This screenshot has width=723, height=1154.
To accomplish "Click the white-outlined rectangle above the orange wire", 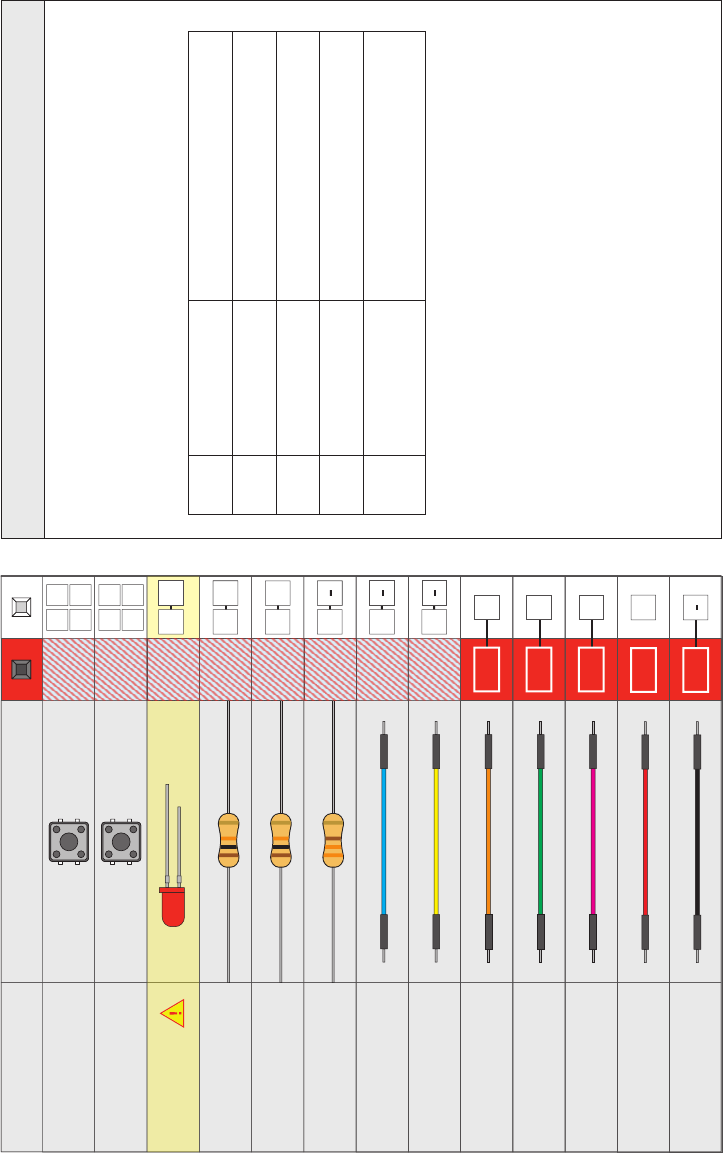I will coord(487,670).
